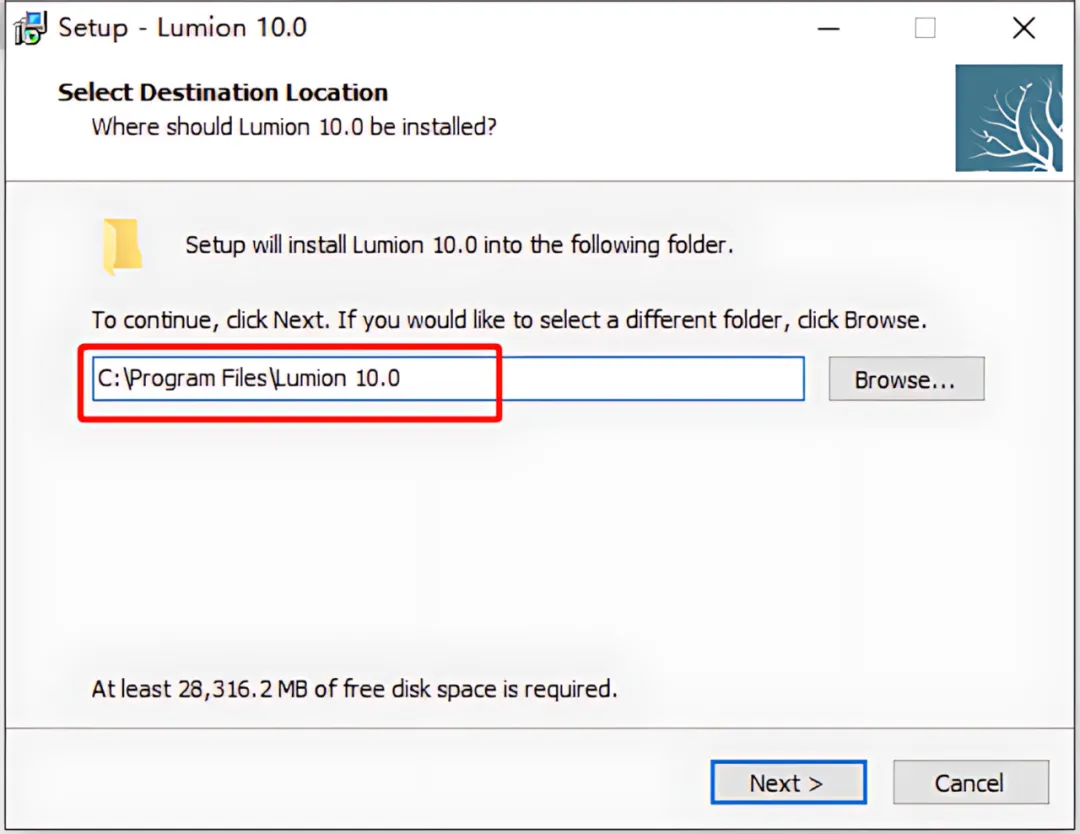Click the empty right end of the destination folder field
Image resolution: width=1080 pixels, height=834 pixels.
(680, 379)
